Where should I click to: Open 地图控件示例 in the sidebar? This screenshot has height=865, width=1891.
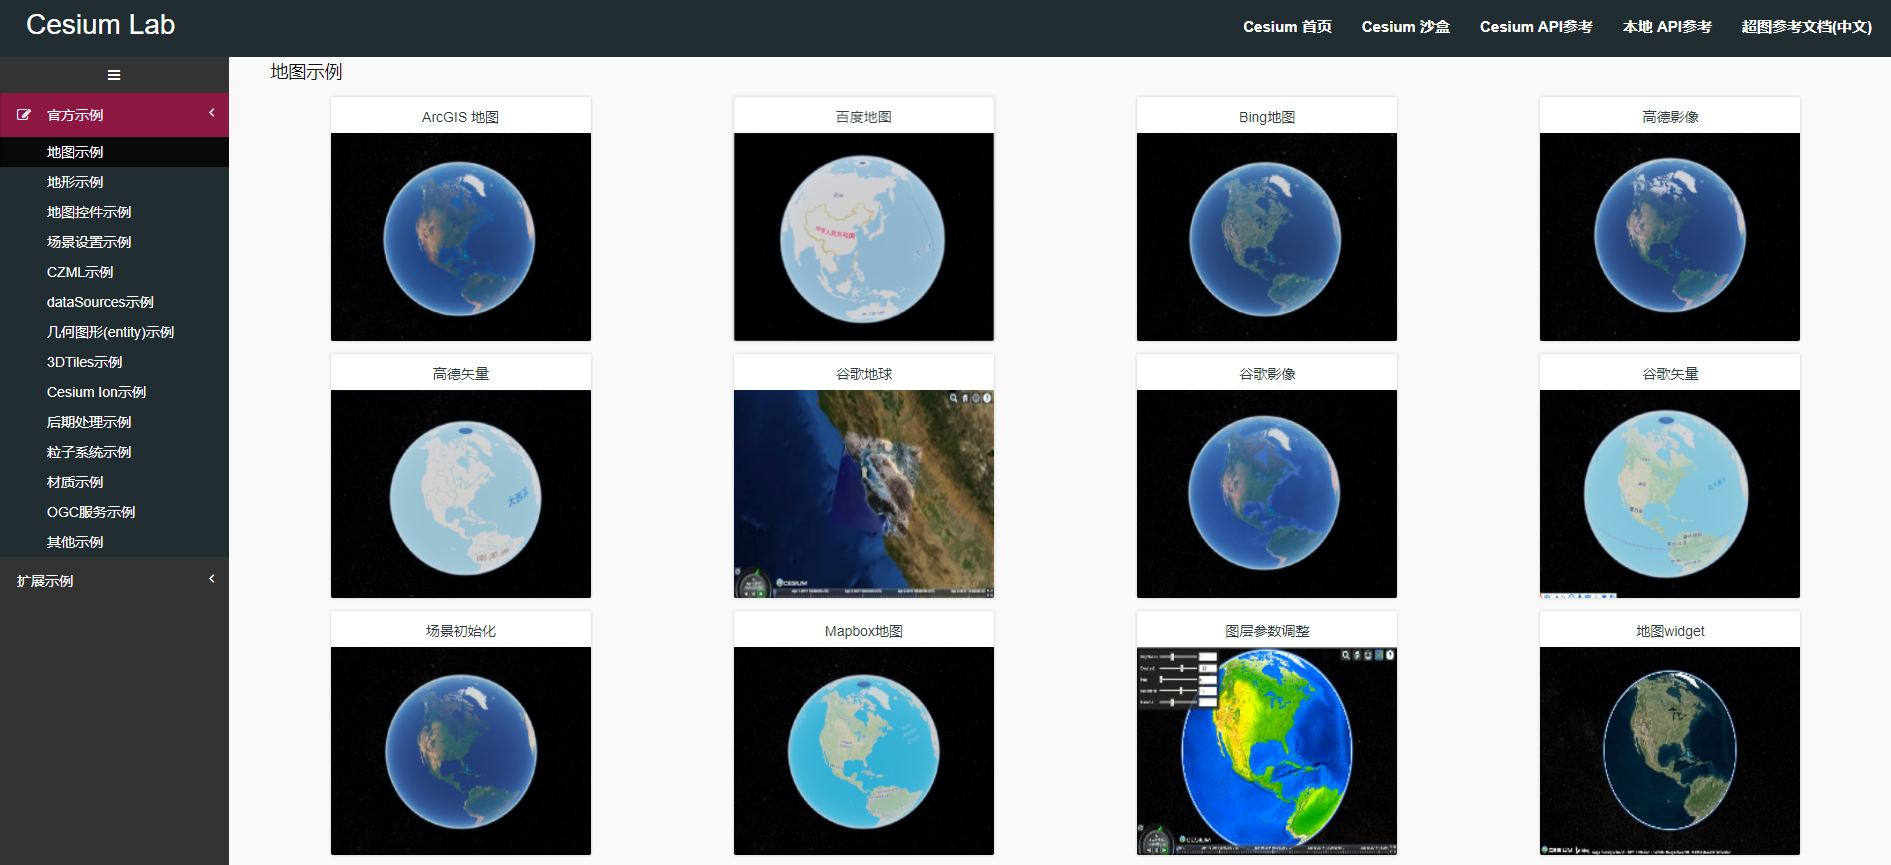(x=89, y=212)
